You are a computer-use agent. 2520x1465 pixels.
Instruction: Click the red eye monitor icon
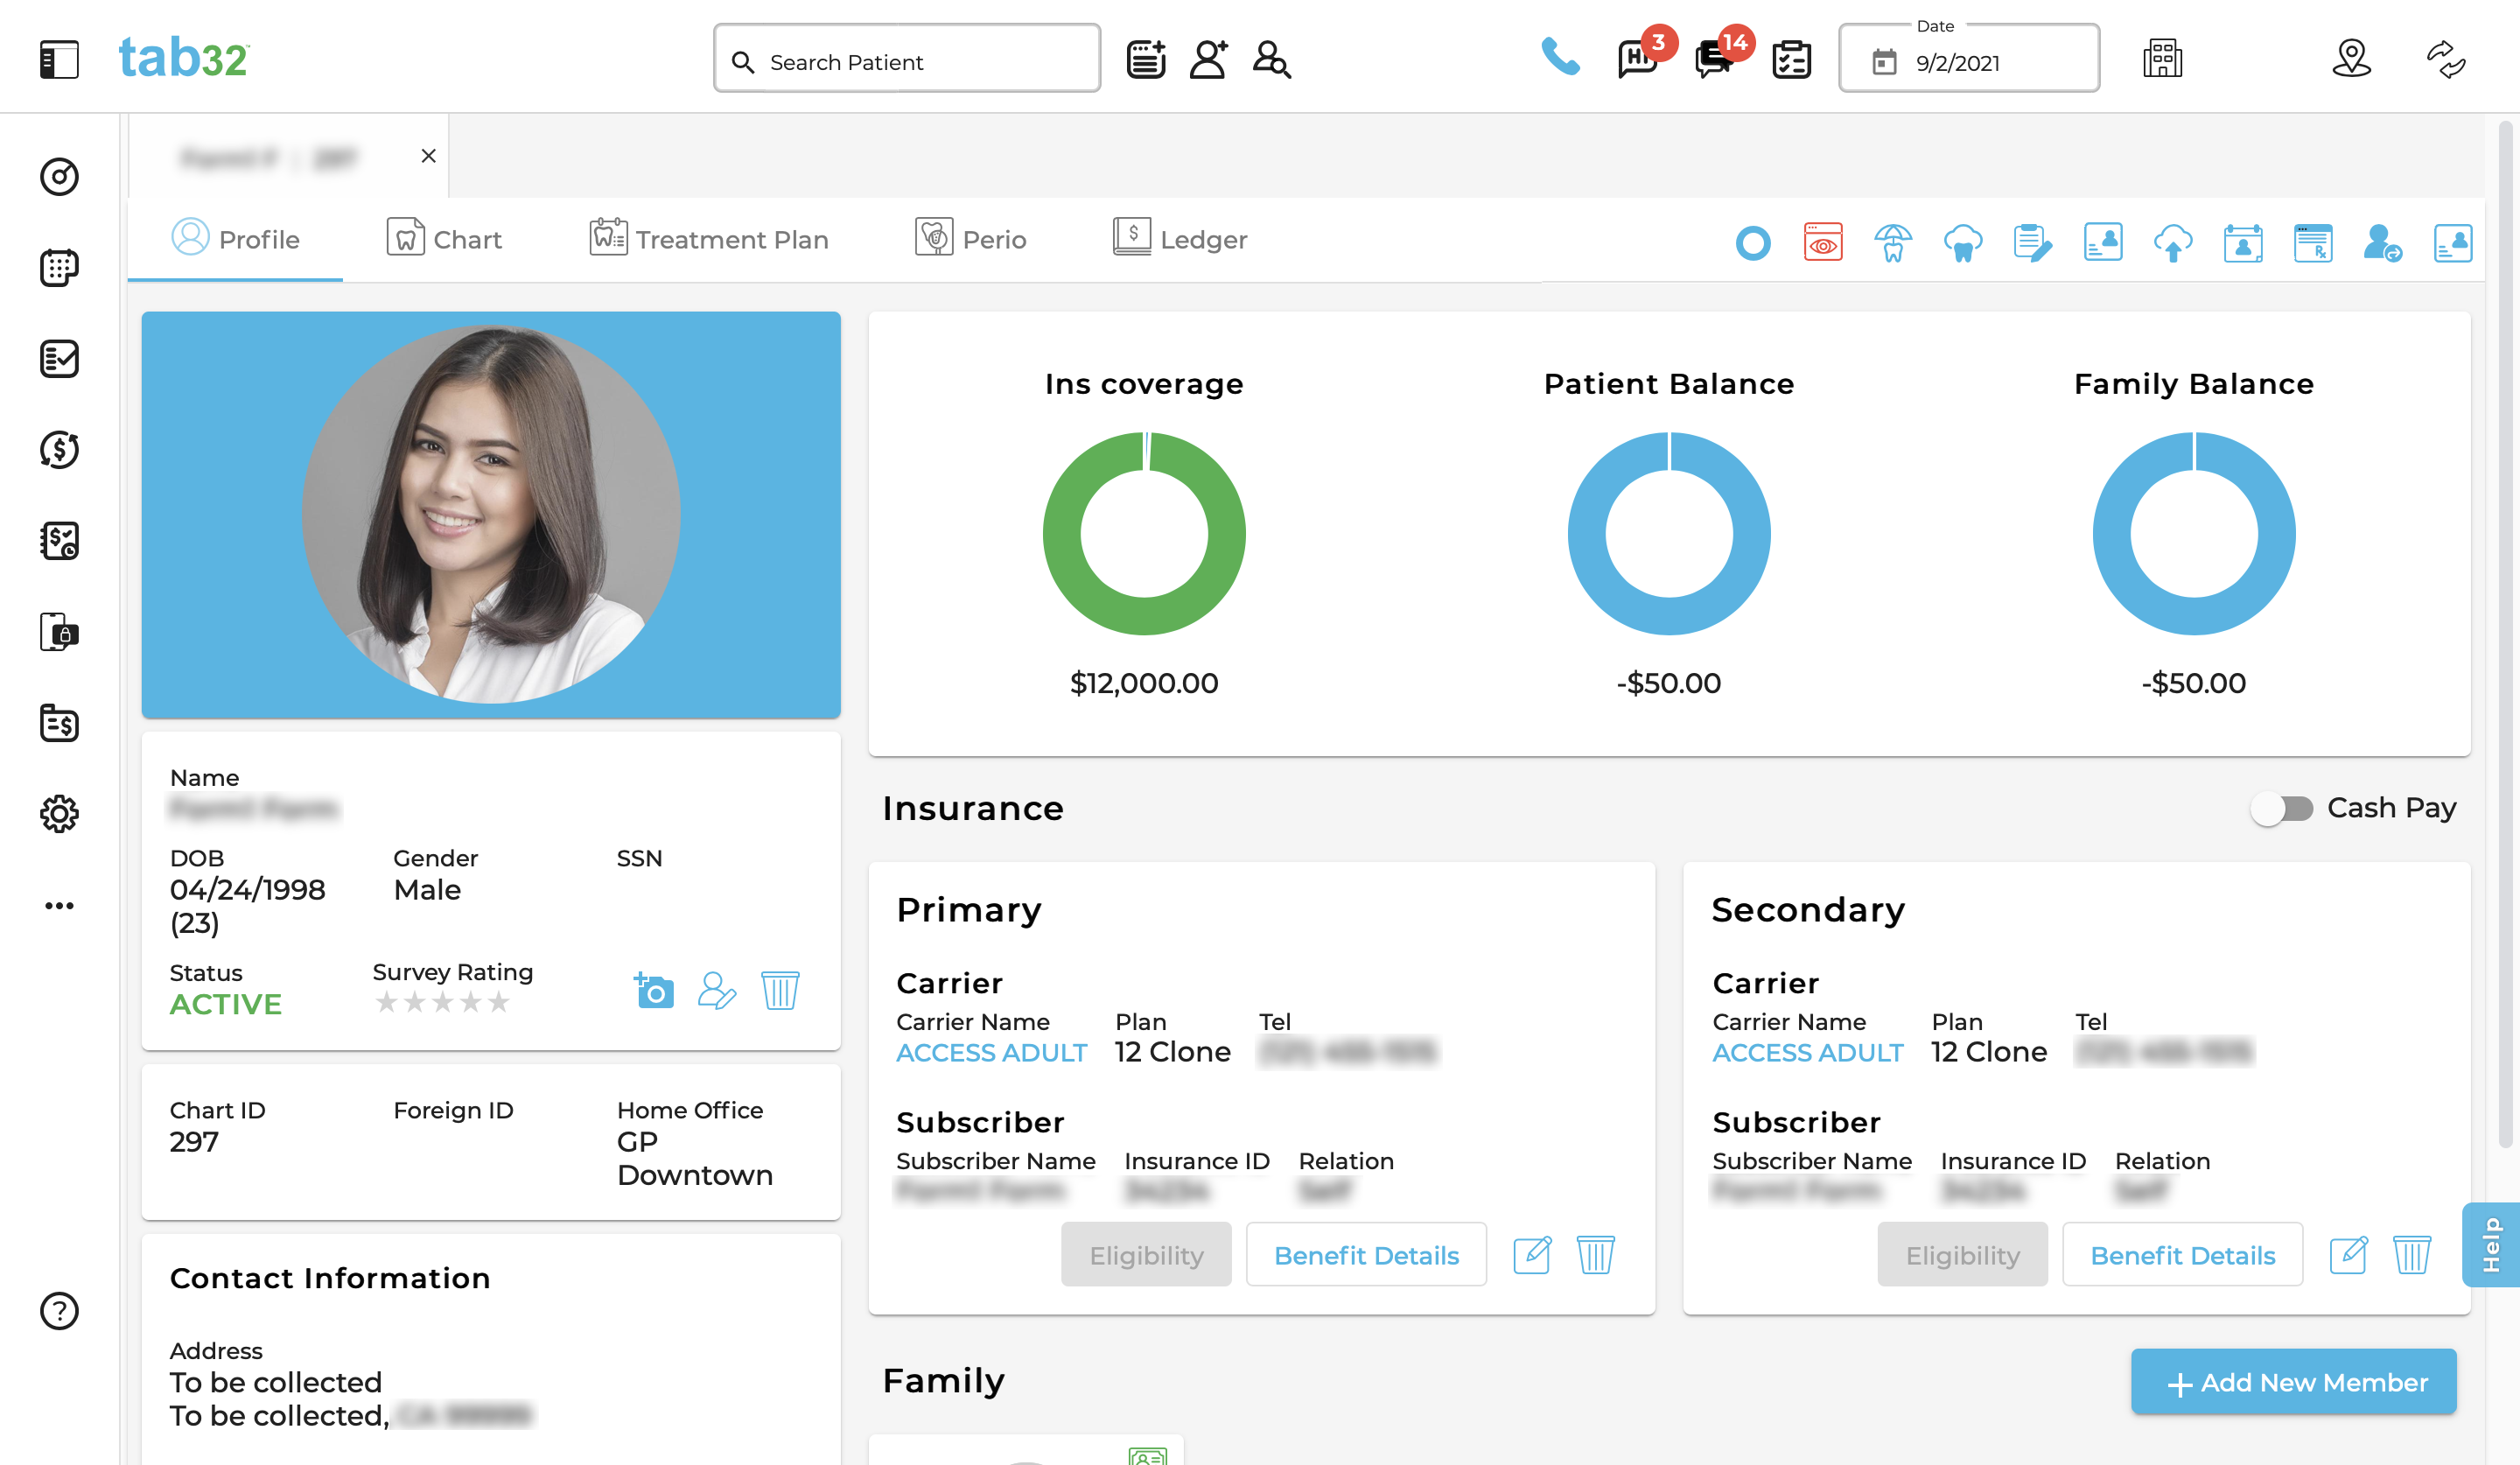pyautogui.click(x=1823, y=243)
